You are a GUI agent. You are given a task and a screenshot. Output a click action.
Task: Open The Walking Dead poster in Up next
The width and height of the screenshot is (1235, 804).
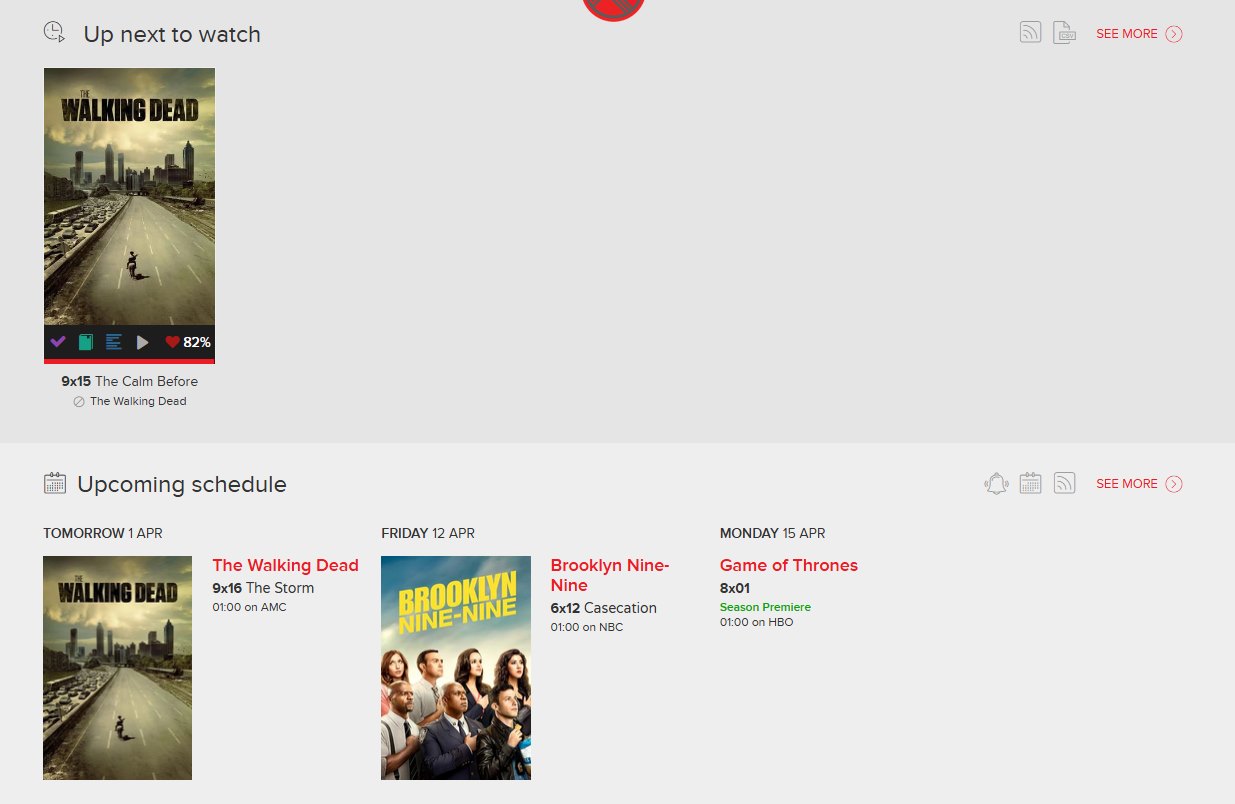pos(129,196)
